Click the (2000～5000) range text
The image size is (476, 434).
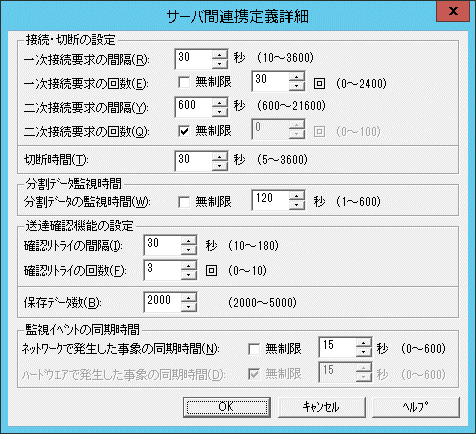(x=262, y=302)
